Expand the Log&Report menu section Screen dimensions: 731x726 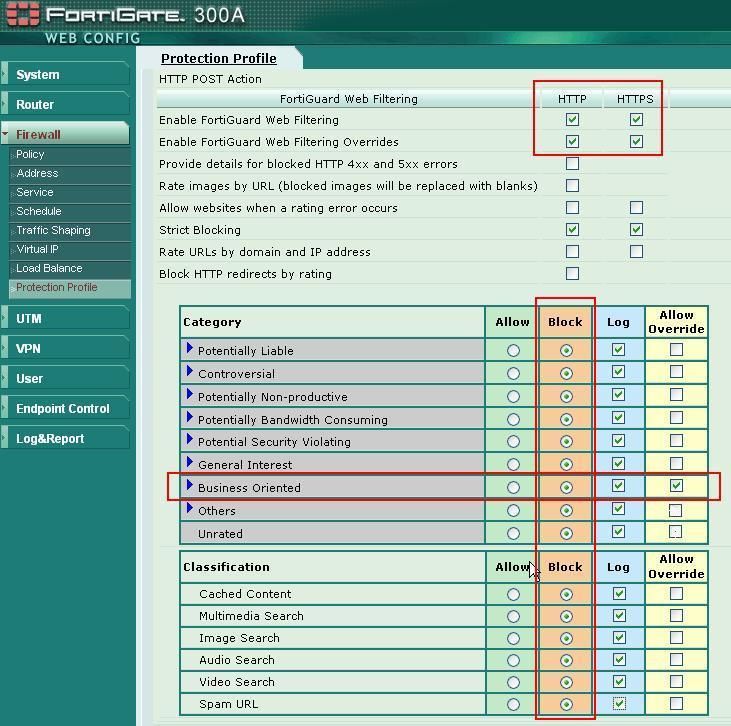(65, 438)
